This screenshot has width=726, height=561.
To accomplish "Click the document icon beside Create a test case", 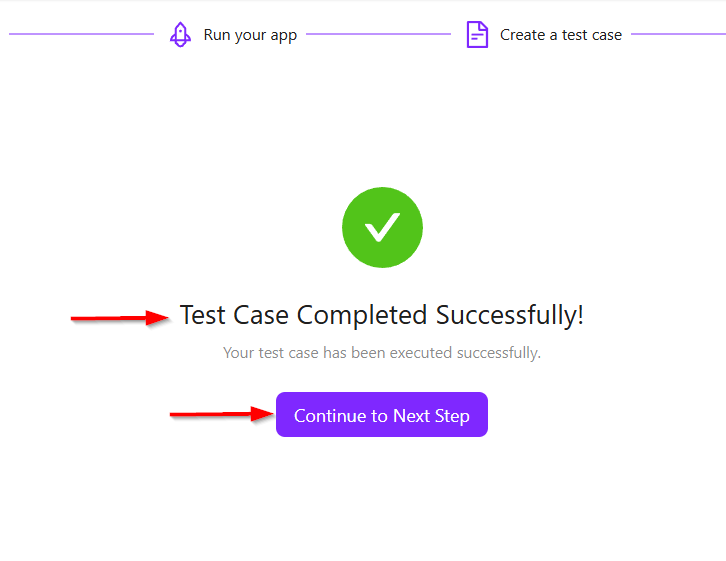I will click(477, 35).
